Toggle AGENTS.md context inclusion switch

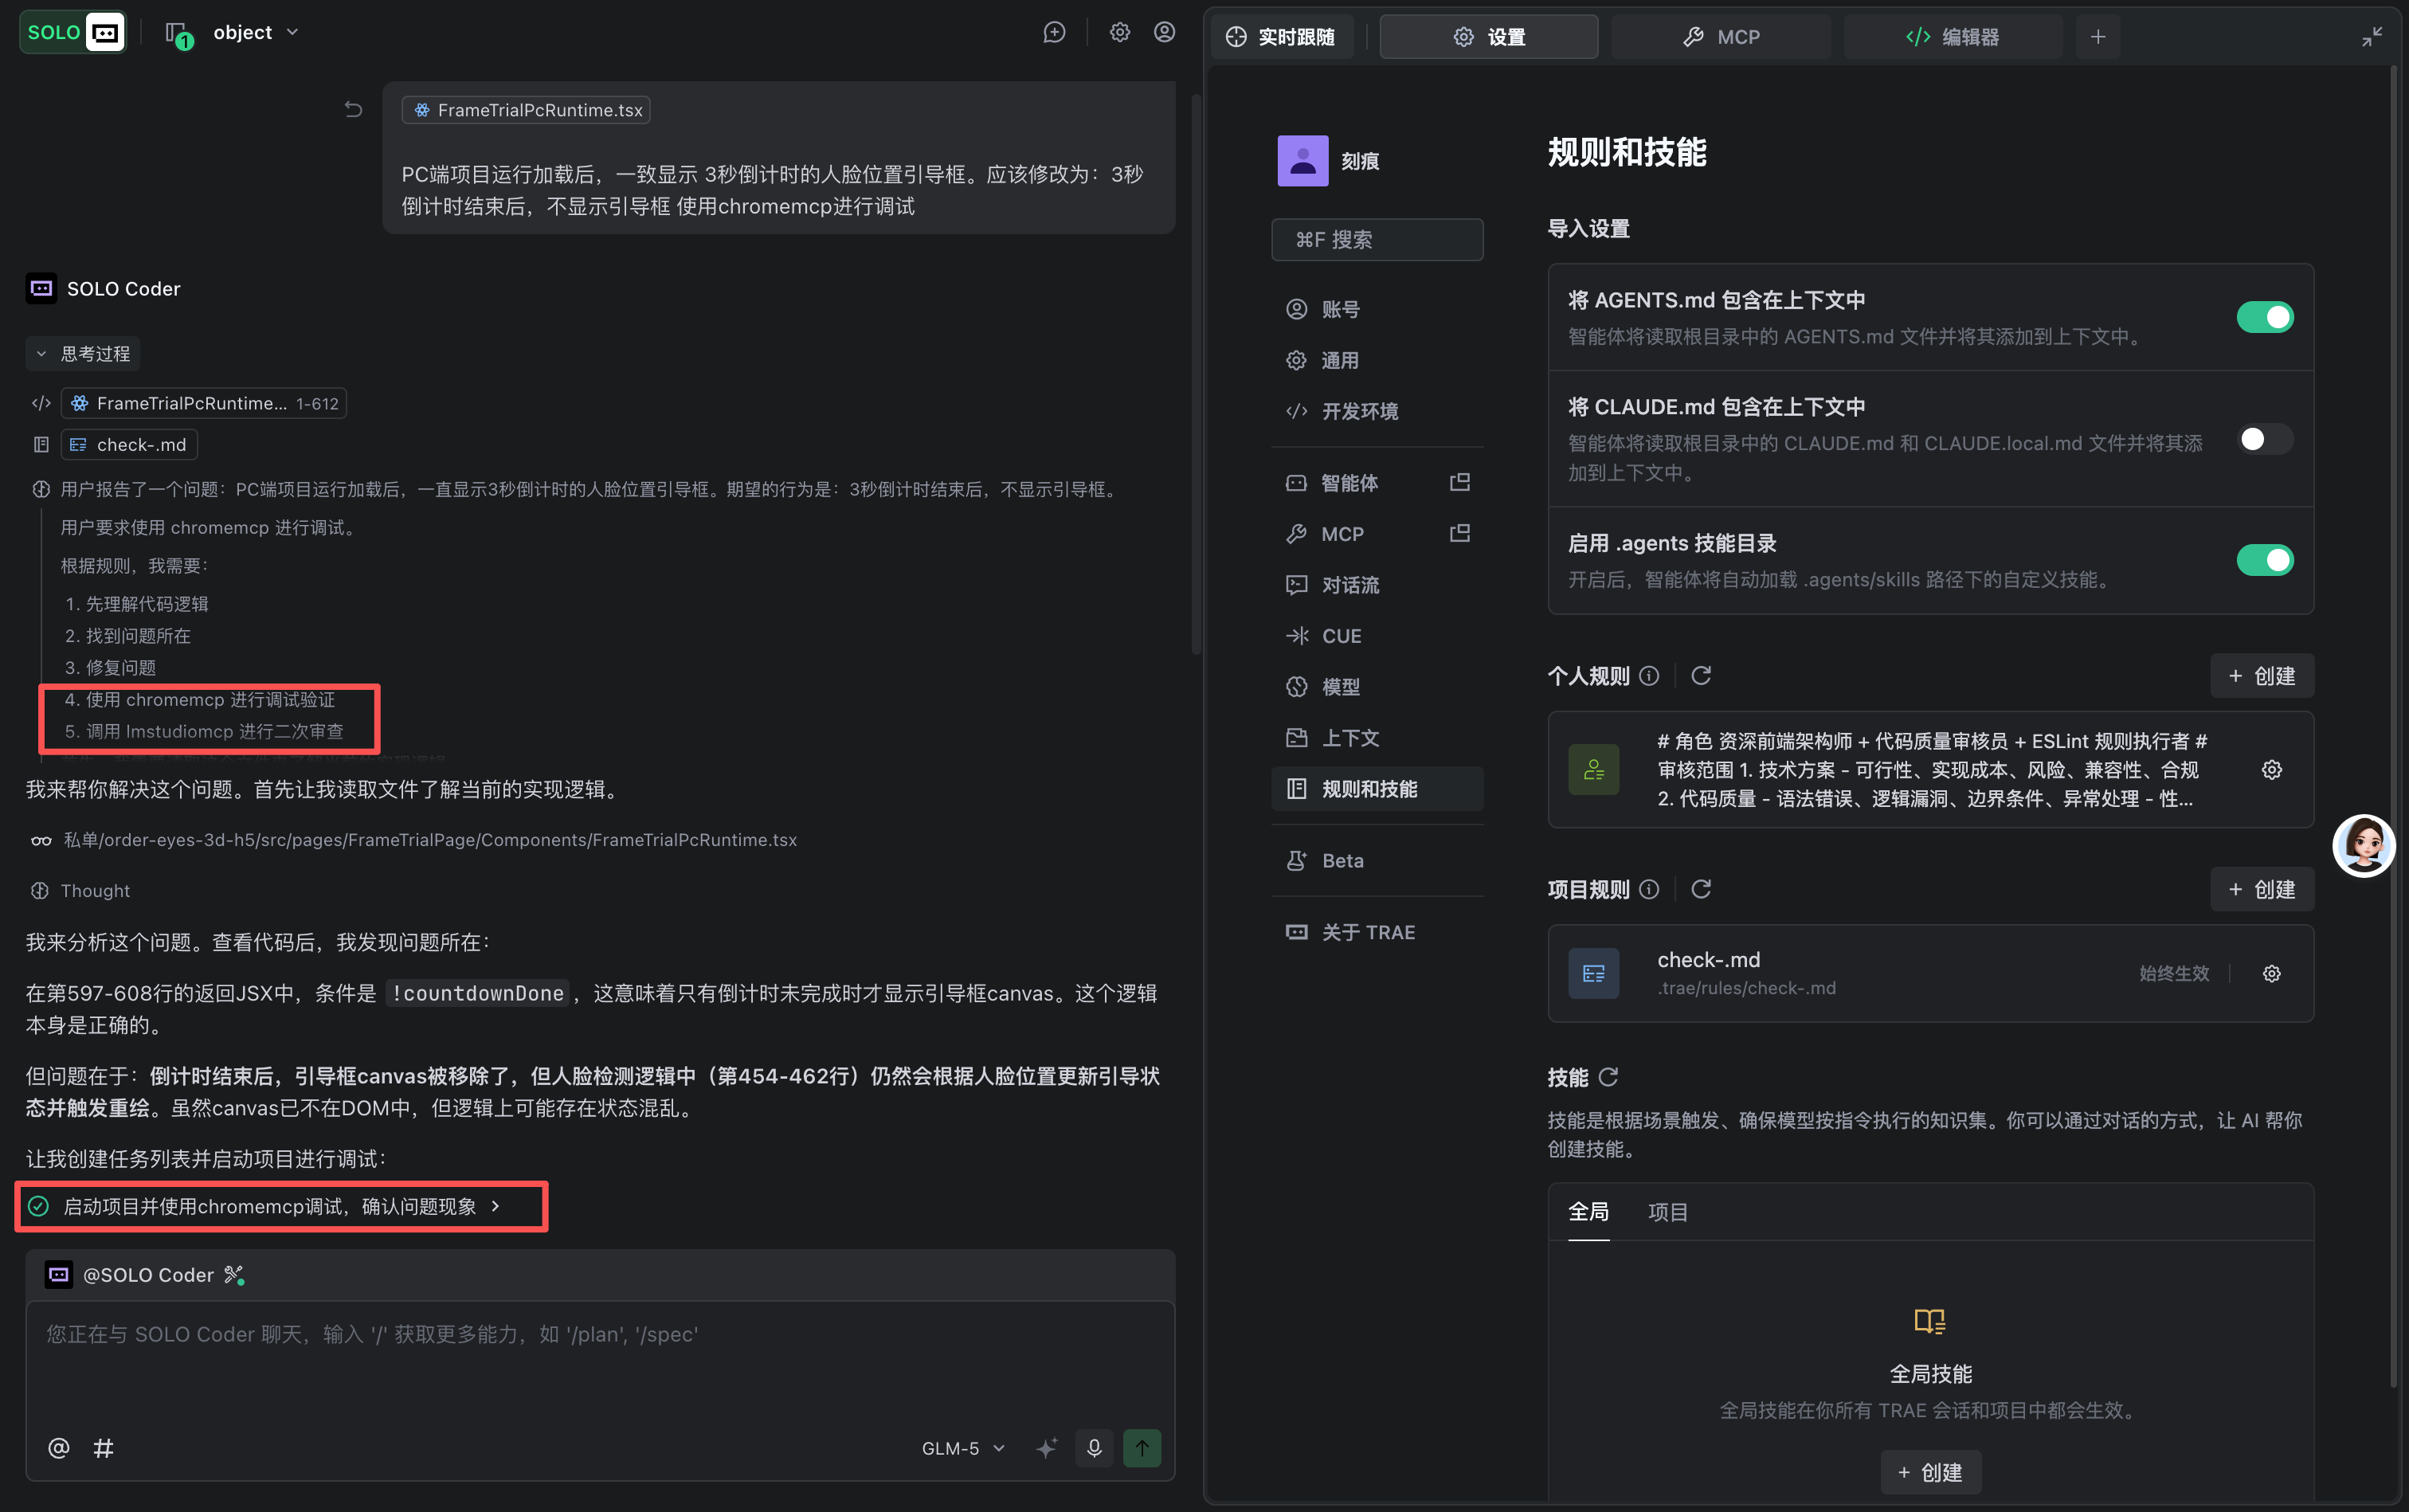click(x=2264, y=317)
